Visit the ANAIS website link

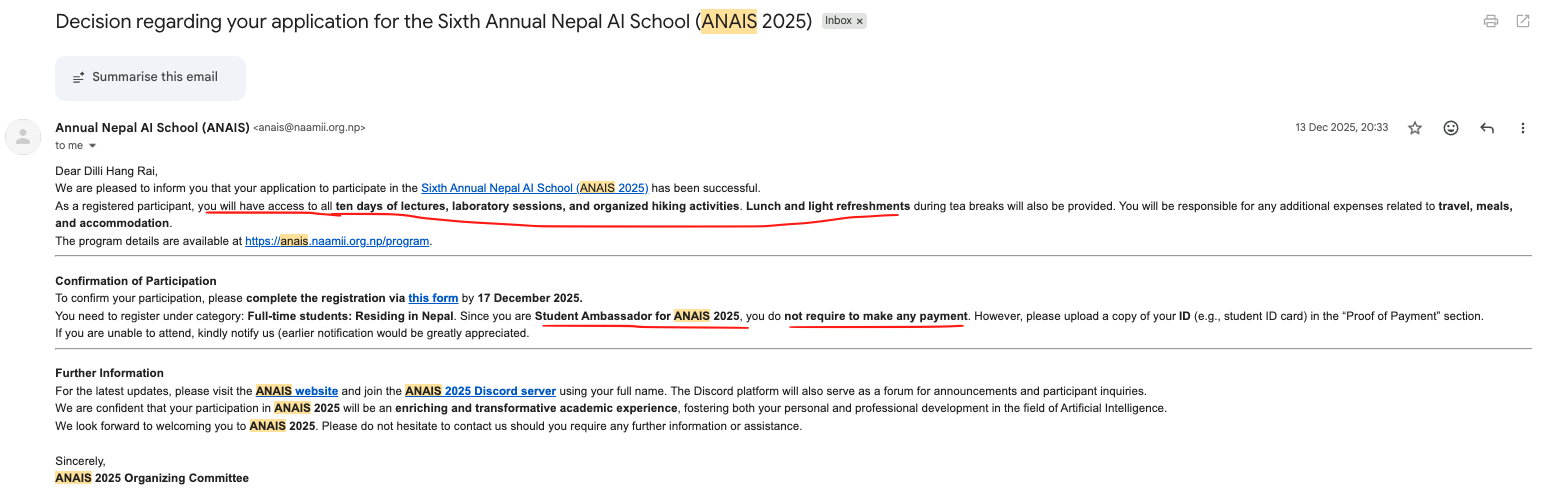tap(297, 391)
